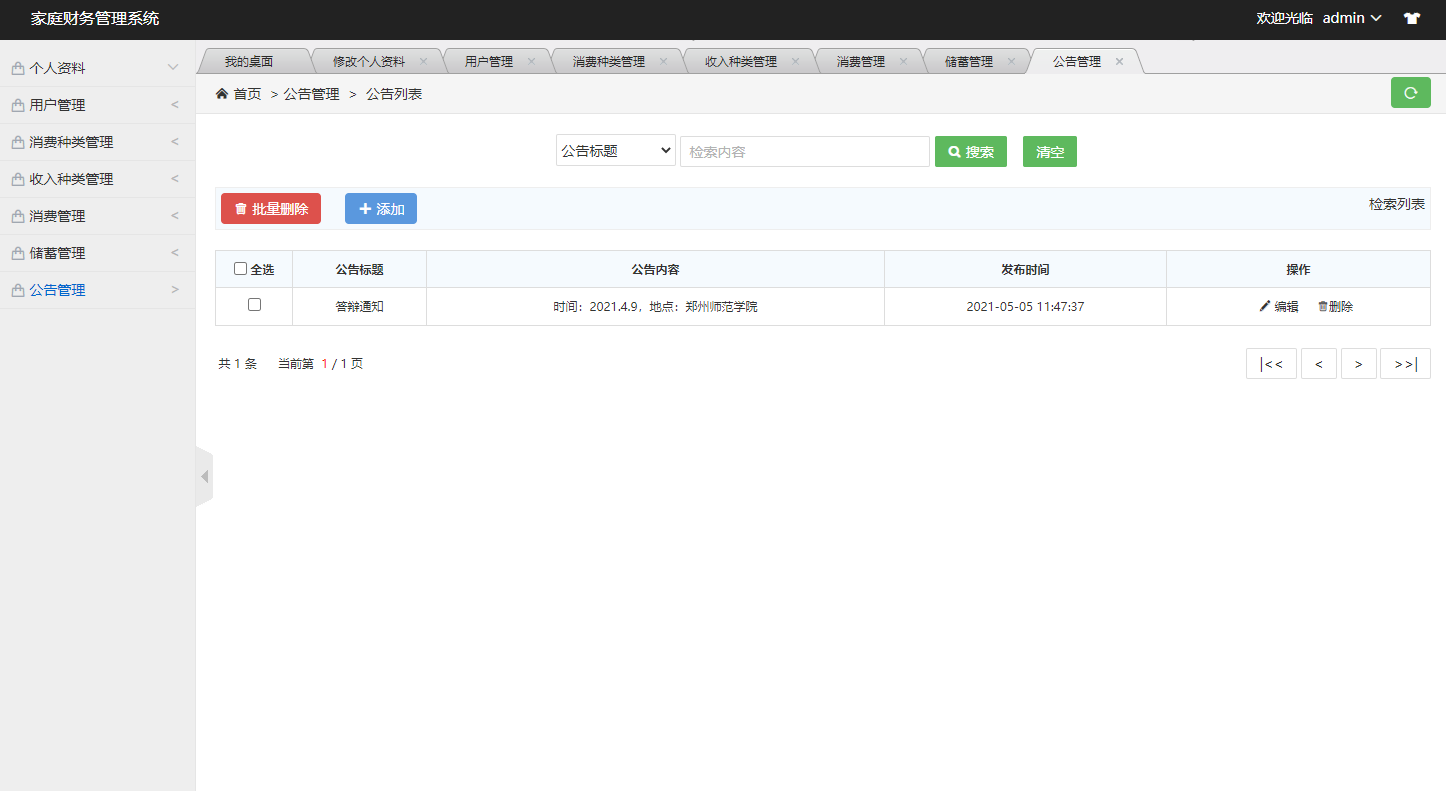Switch to the 我的桌面 tab
This screenshot has height=791, width=1446.
[x=248, y=60]
